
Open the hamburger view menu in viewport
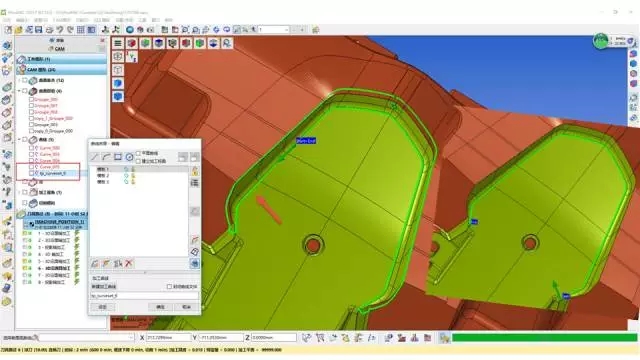[118, 43]
